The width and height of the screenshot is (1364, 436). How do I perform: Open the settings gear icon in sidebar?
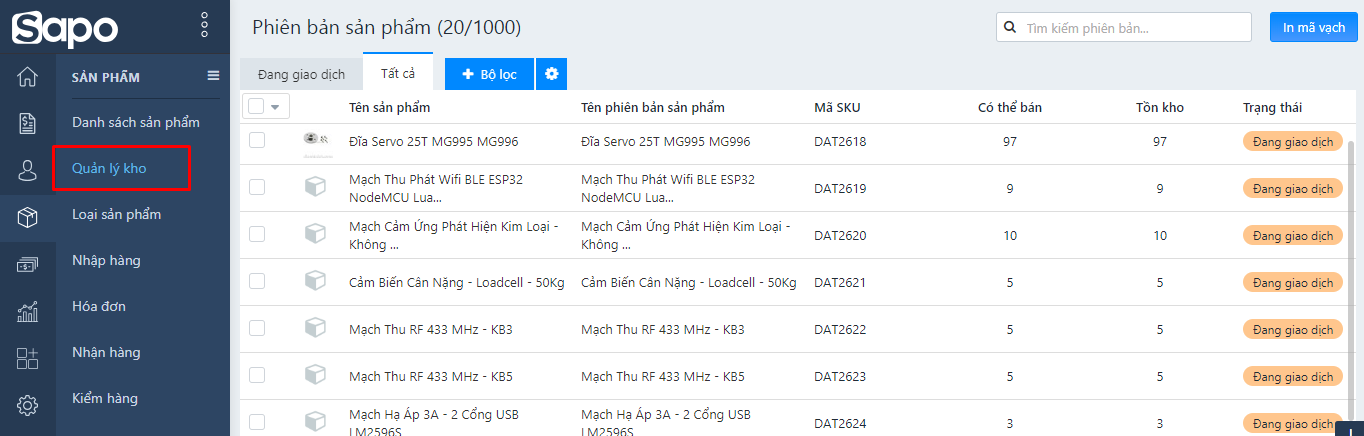28,405
